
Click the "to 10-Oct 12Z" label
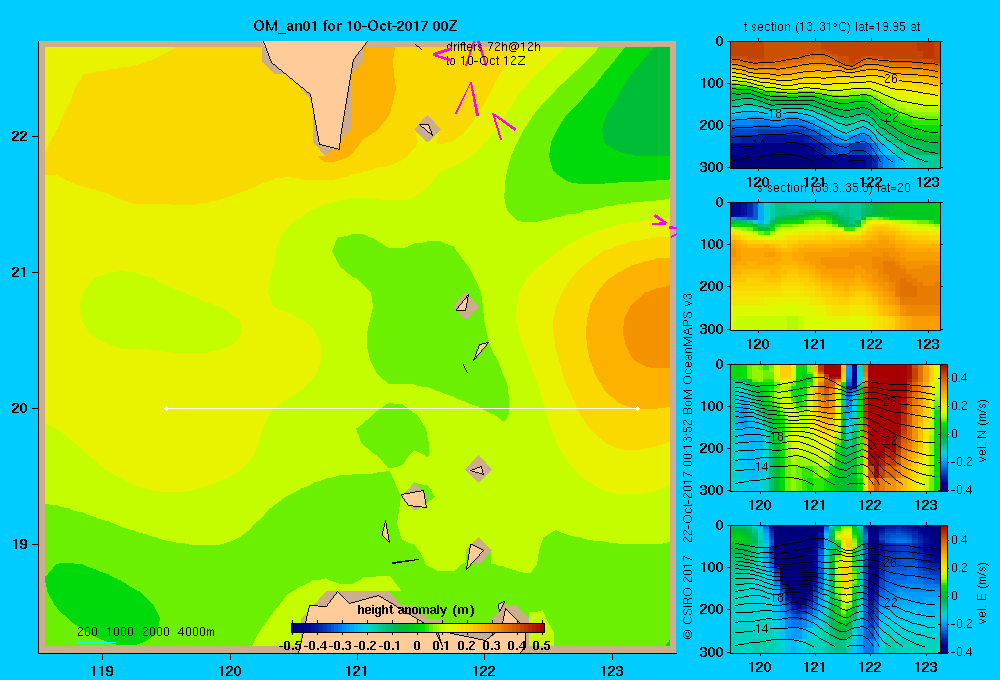point(485,61)
